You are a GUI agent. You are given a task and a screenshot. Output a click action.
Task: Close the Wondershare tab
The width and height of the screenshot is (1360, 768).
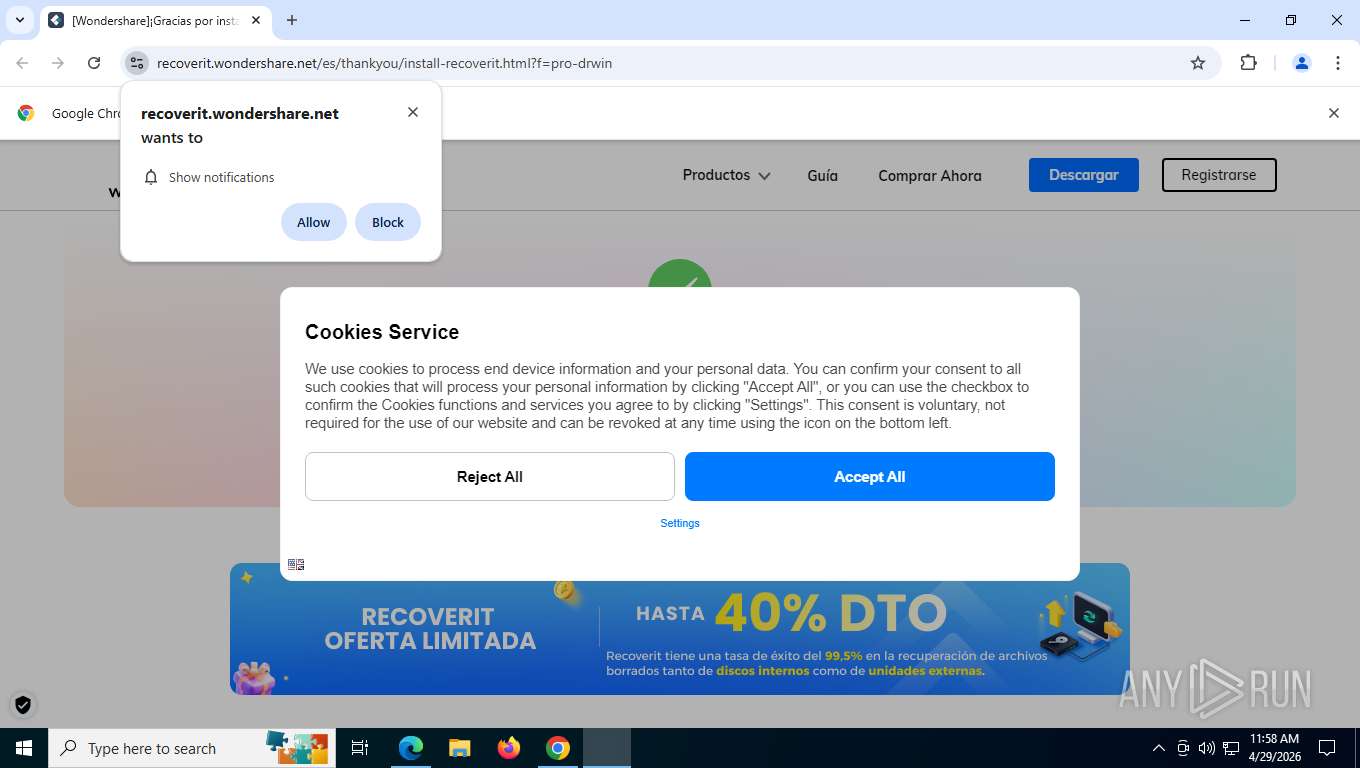click(x=256, y=20)
